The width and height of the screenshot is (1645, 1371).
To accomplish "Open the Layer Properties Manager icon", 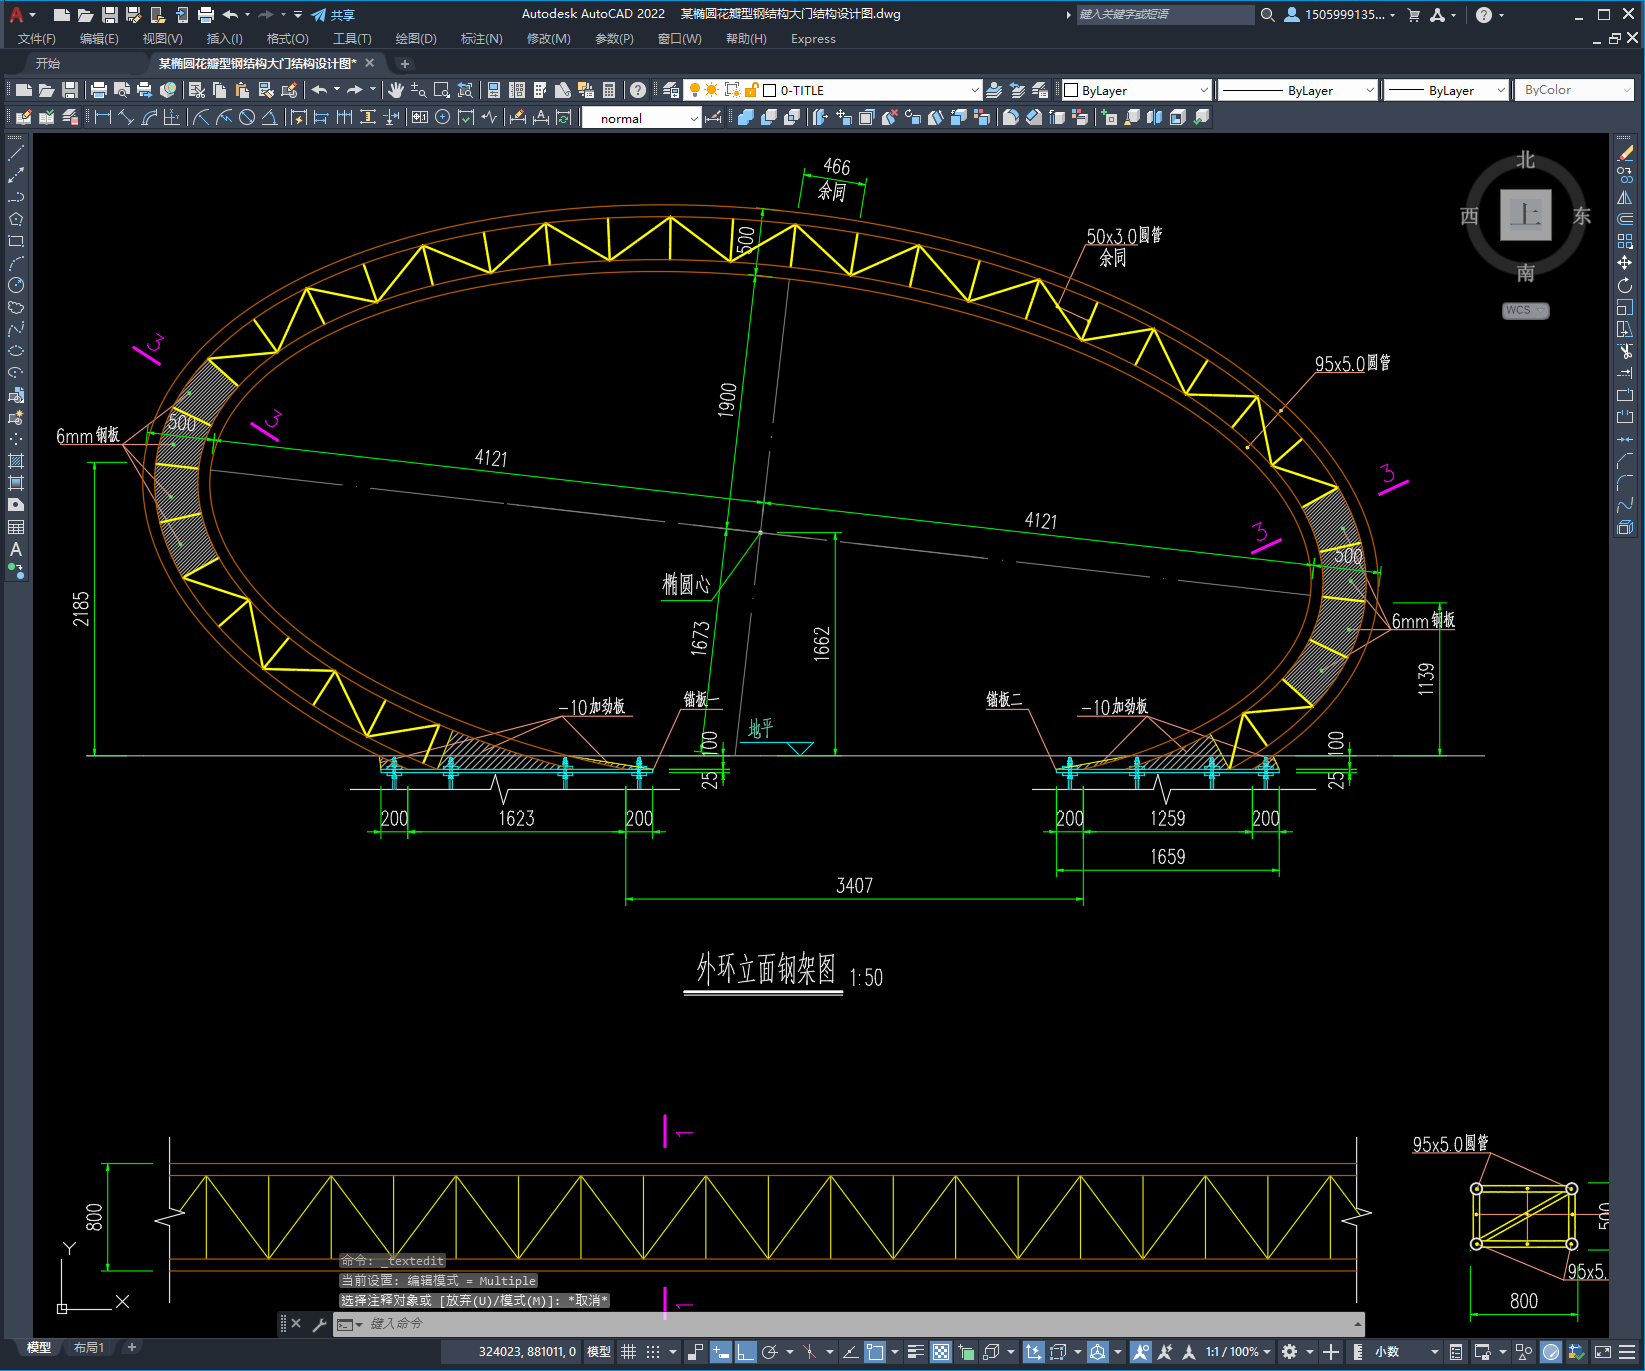I will (x=671, y=90).
